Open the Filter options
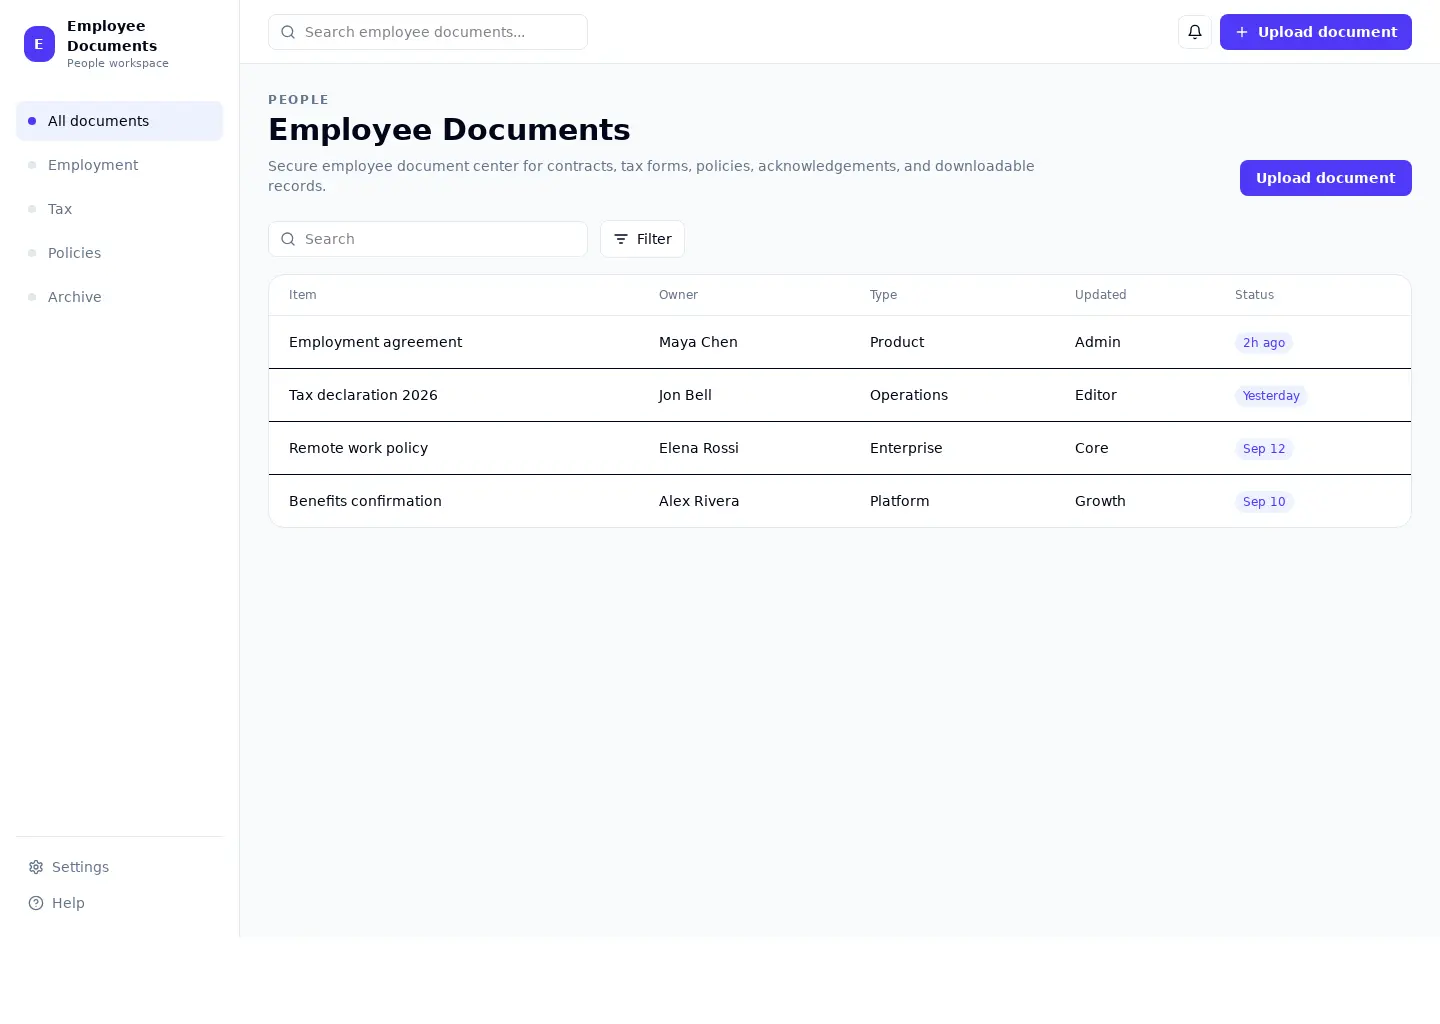 (x=642, y=239)
